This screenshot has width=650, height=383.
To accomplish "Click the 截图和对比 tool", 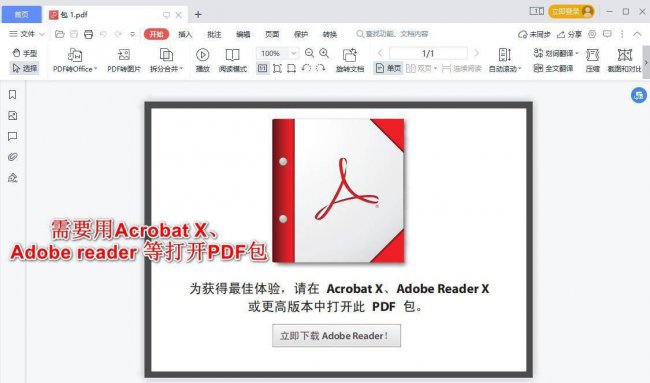I will [x=624, y=61].
